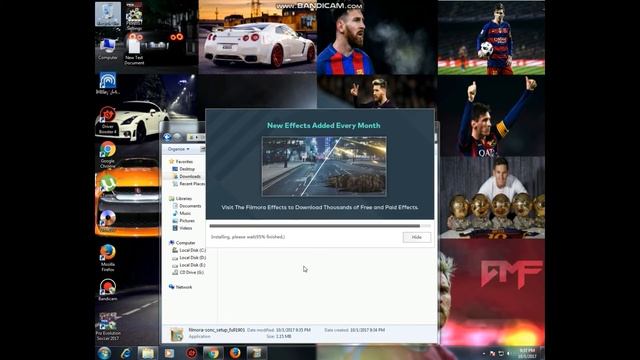Switch to Google Chrome in taskbar

[x=213, y=353]
